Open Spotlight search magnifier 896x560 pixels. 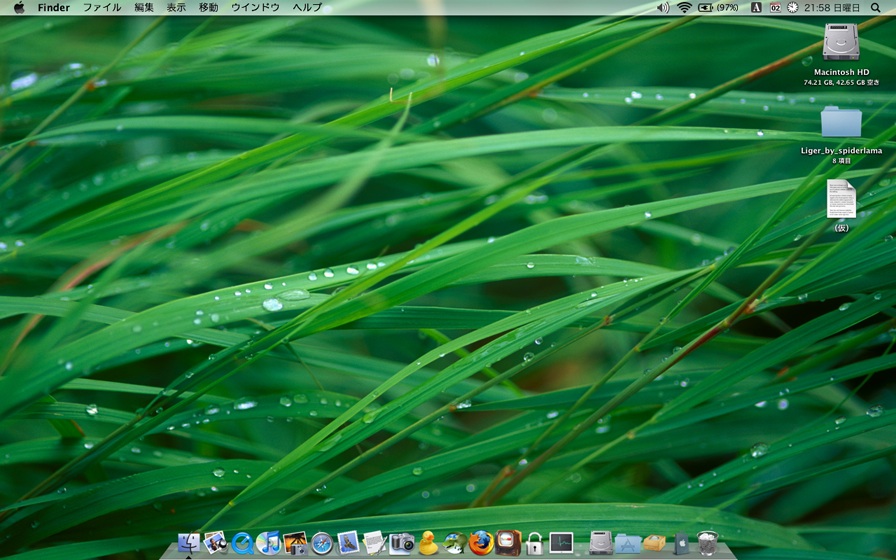[875, 7]
